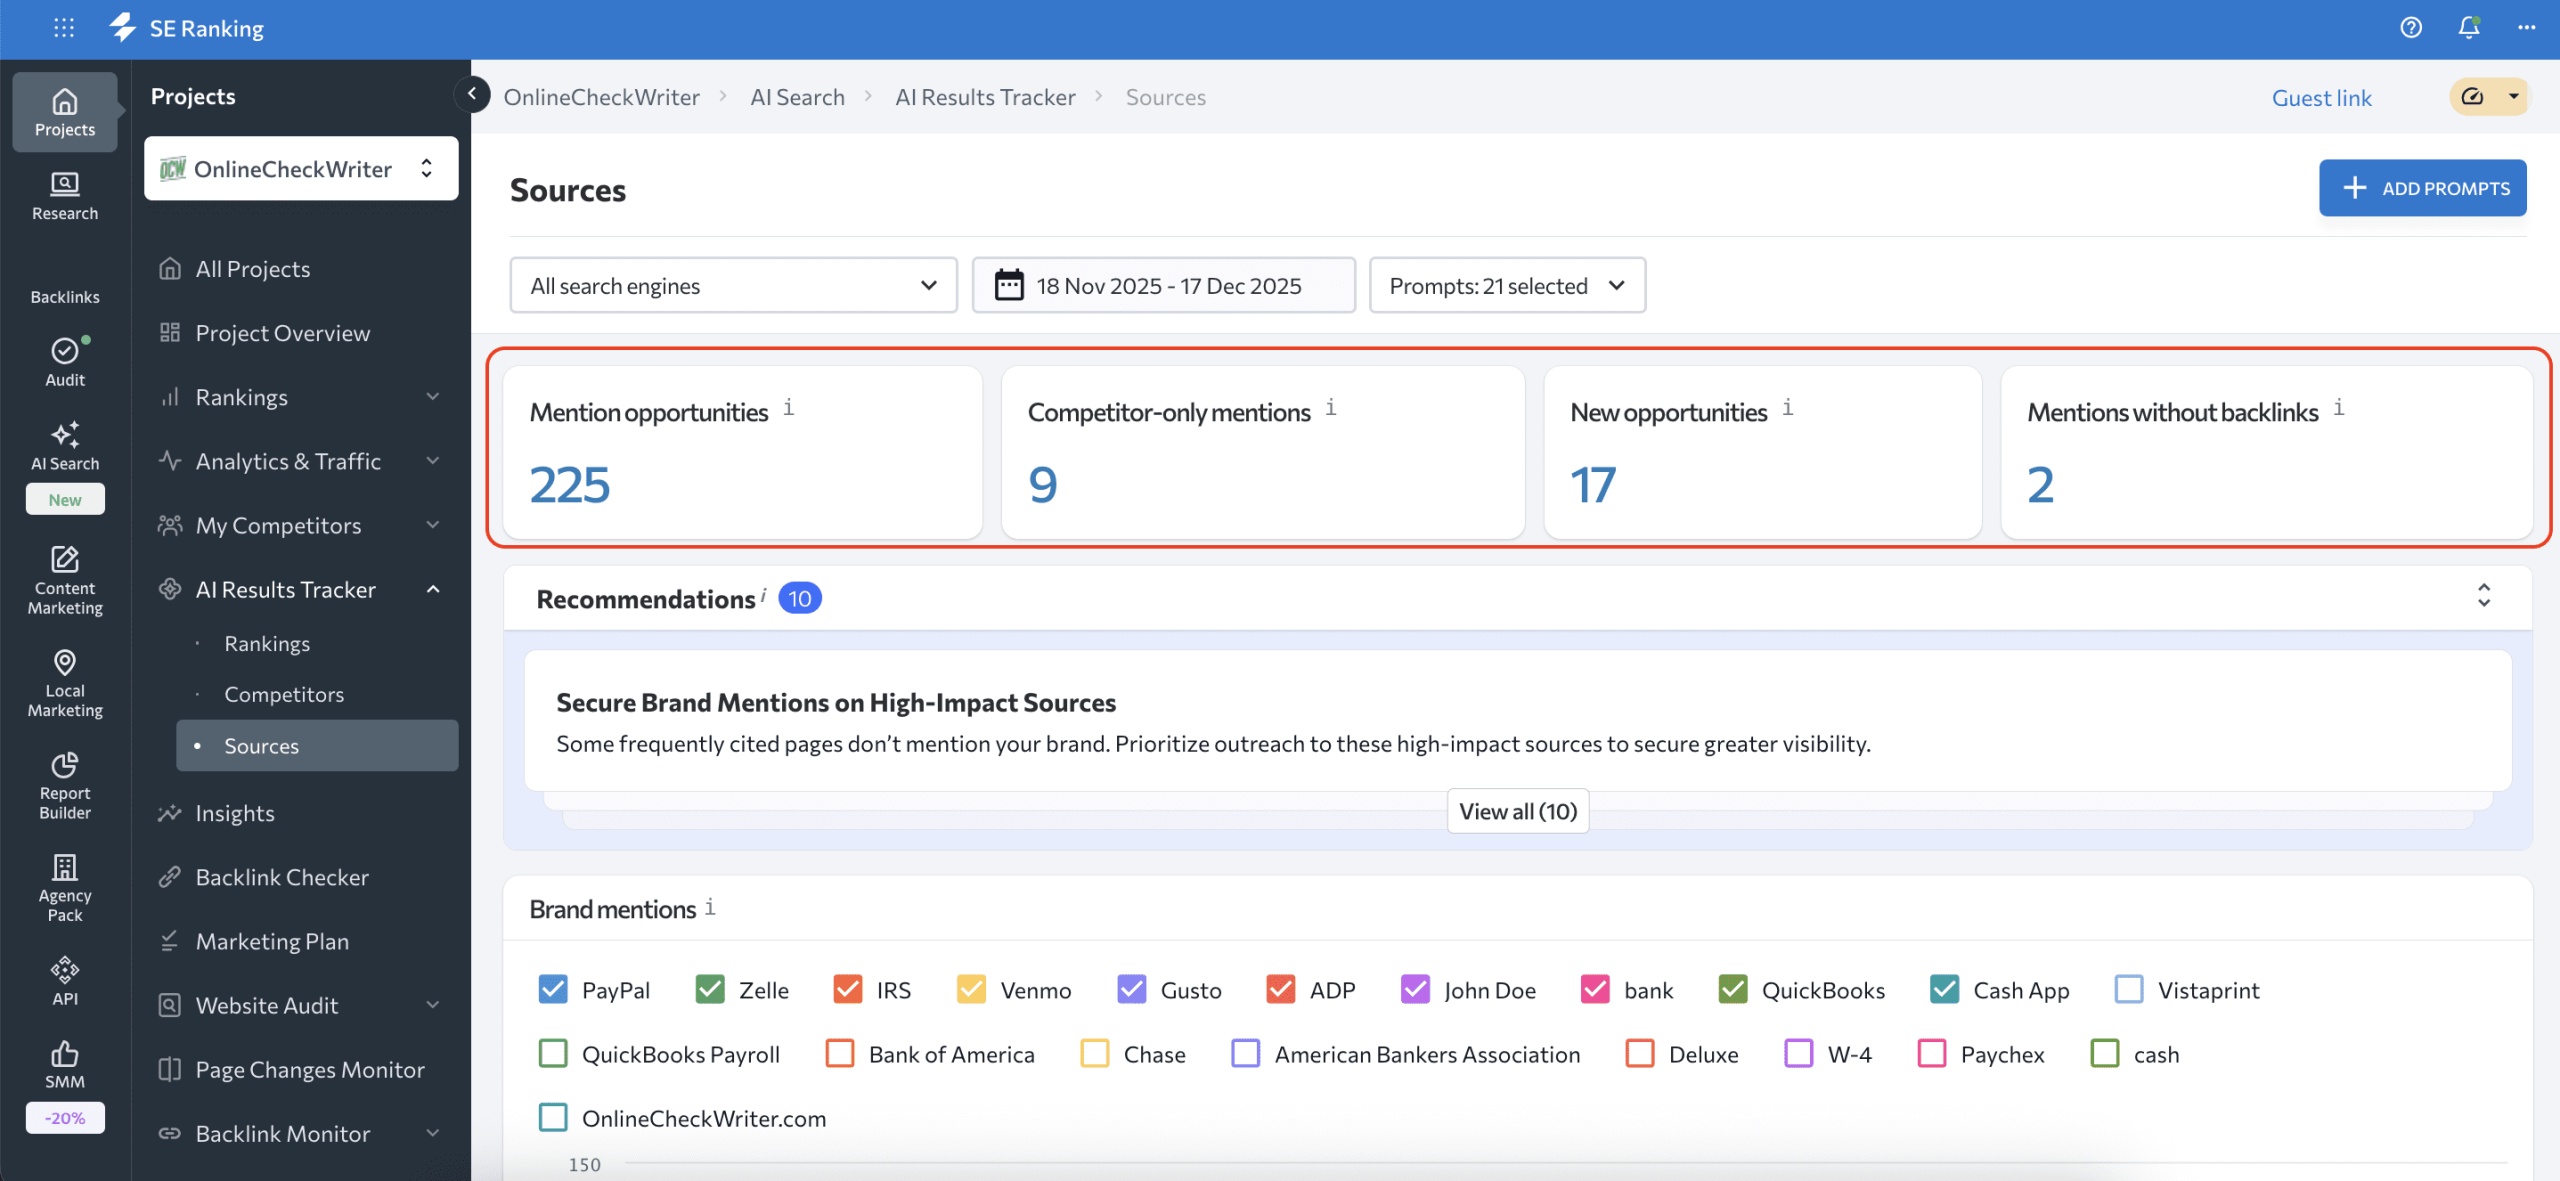This screenshot has height=1181, width=2560.
Task: Select the AI Search sidebar icon
Action: [63, 446]
